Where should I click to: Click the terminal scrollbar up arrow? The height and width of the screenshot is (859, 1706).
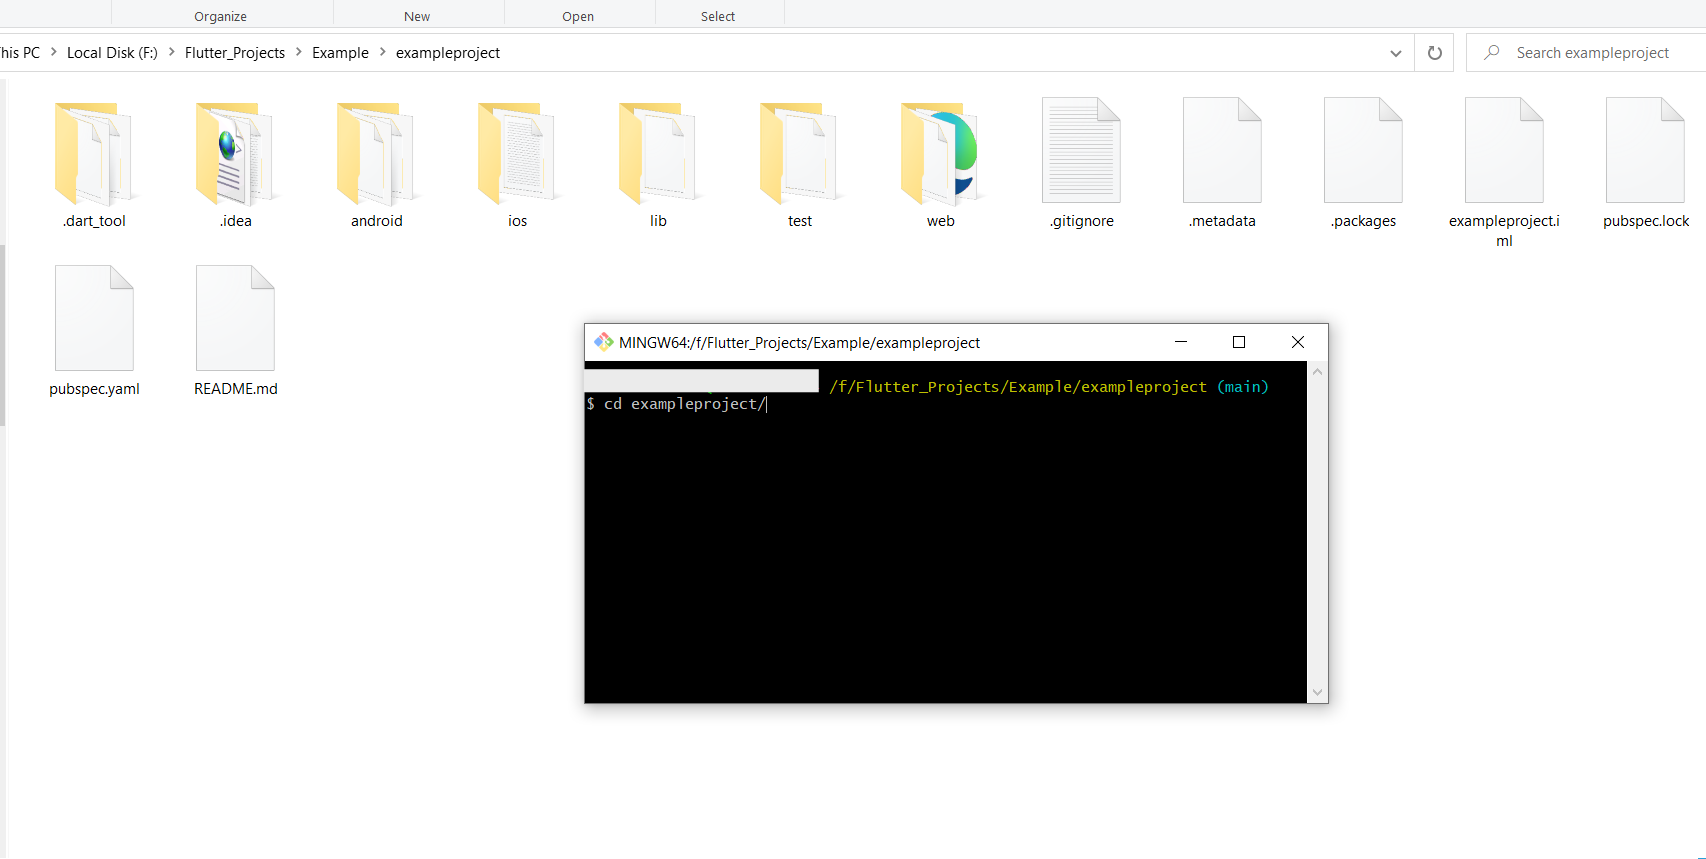tap(1317, 372)
